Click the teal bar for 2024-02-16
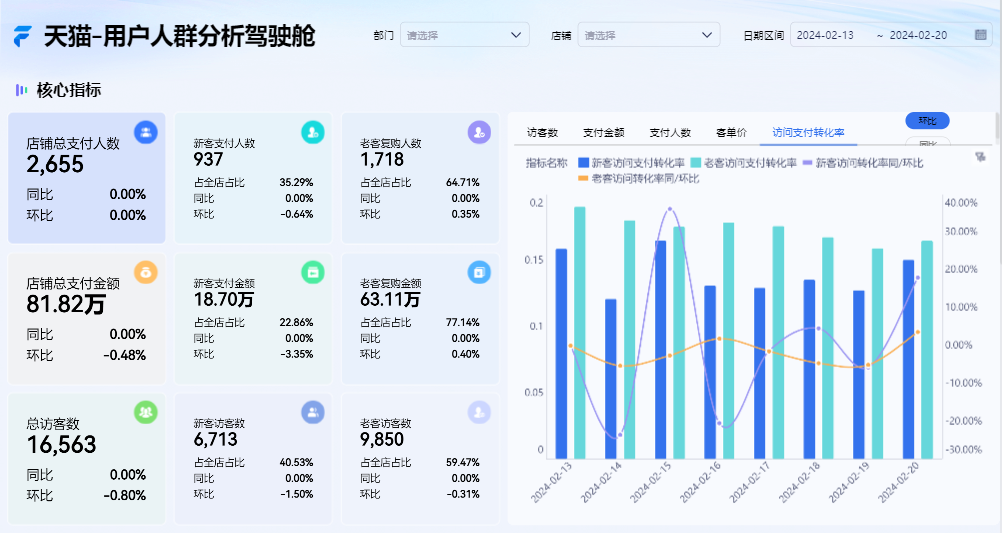 coord(728,341)
